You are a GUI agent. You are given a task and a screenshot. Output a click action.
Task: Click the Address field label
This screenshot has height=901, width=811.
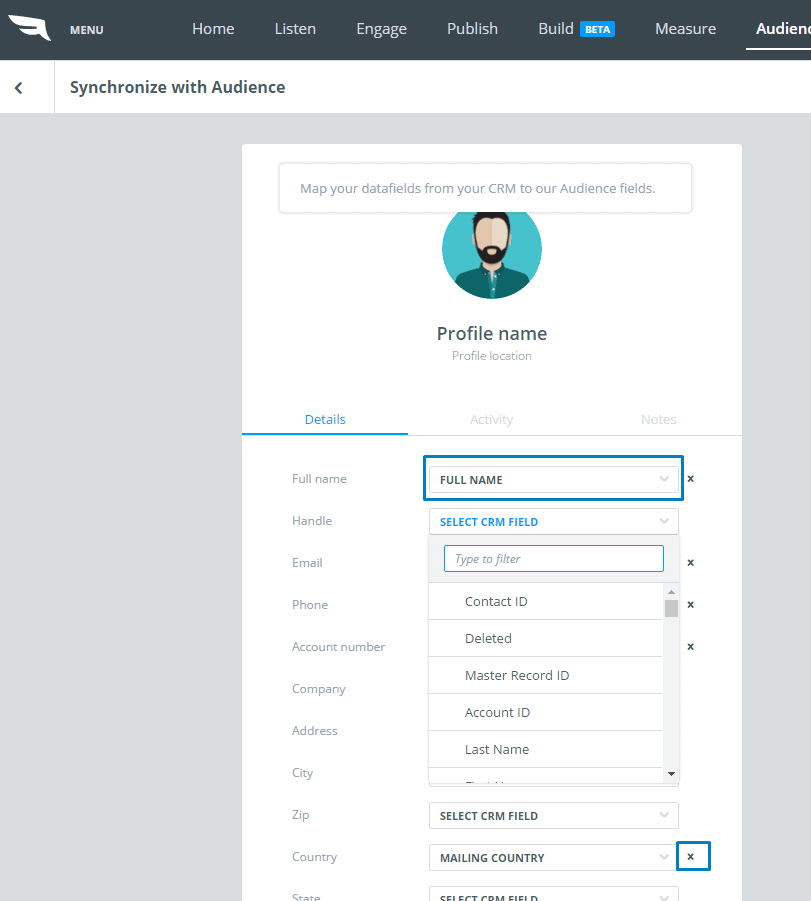click(314, 731)
